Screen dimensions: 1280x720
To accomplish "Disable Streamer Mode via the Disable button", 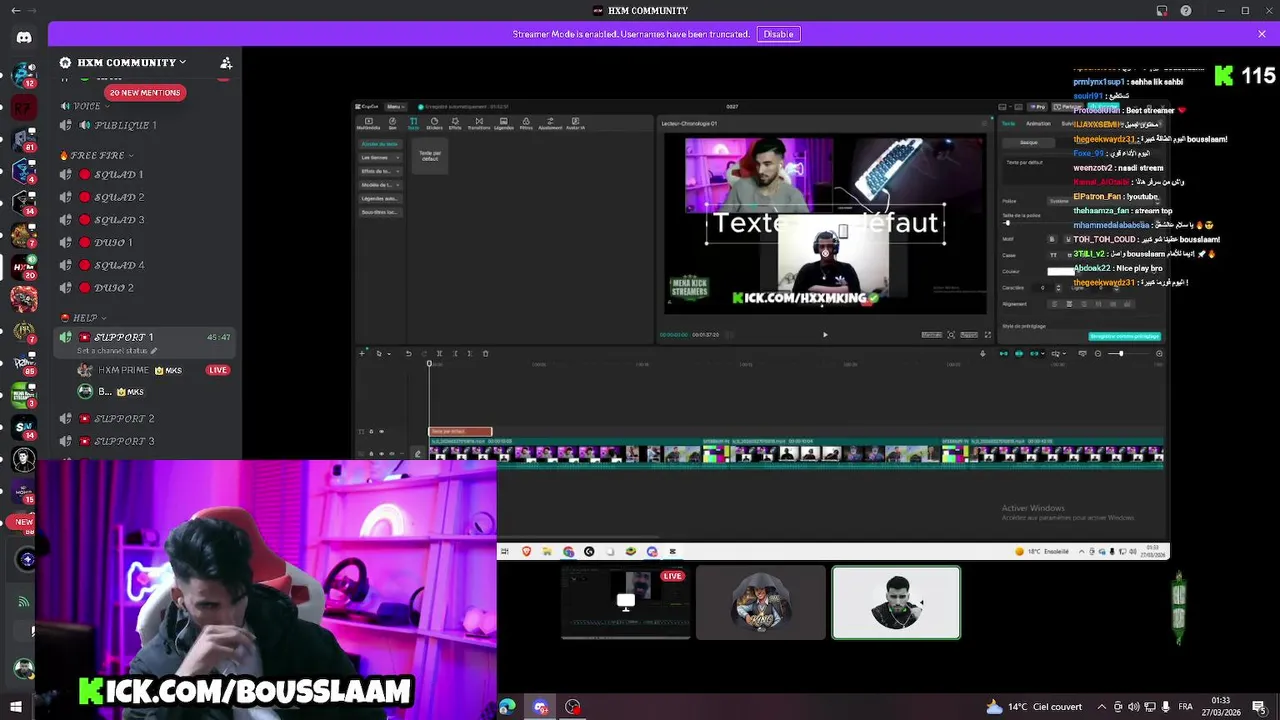I will point(778,34).
